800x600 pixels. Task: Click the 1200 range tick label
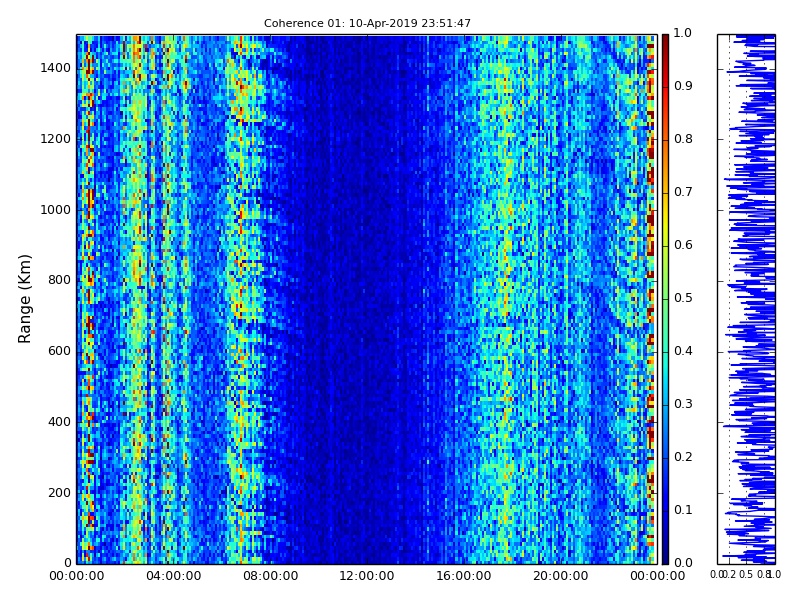[x=56, y=139]
